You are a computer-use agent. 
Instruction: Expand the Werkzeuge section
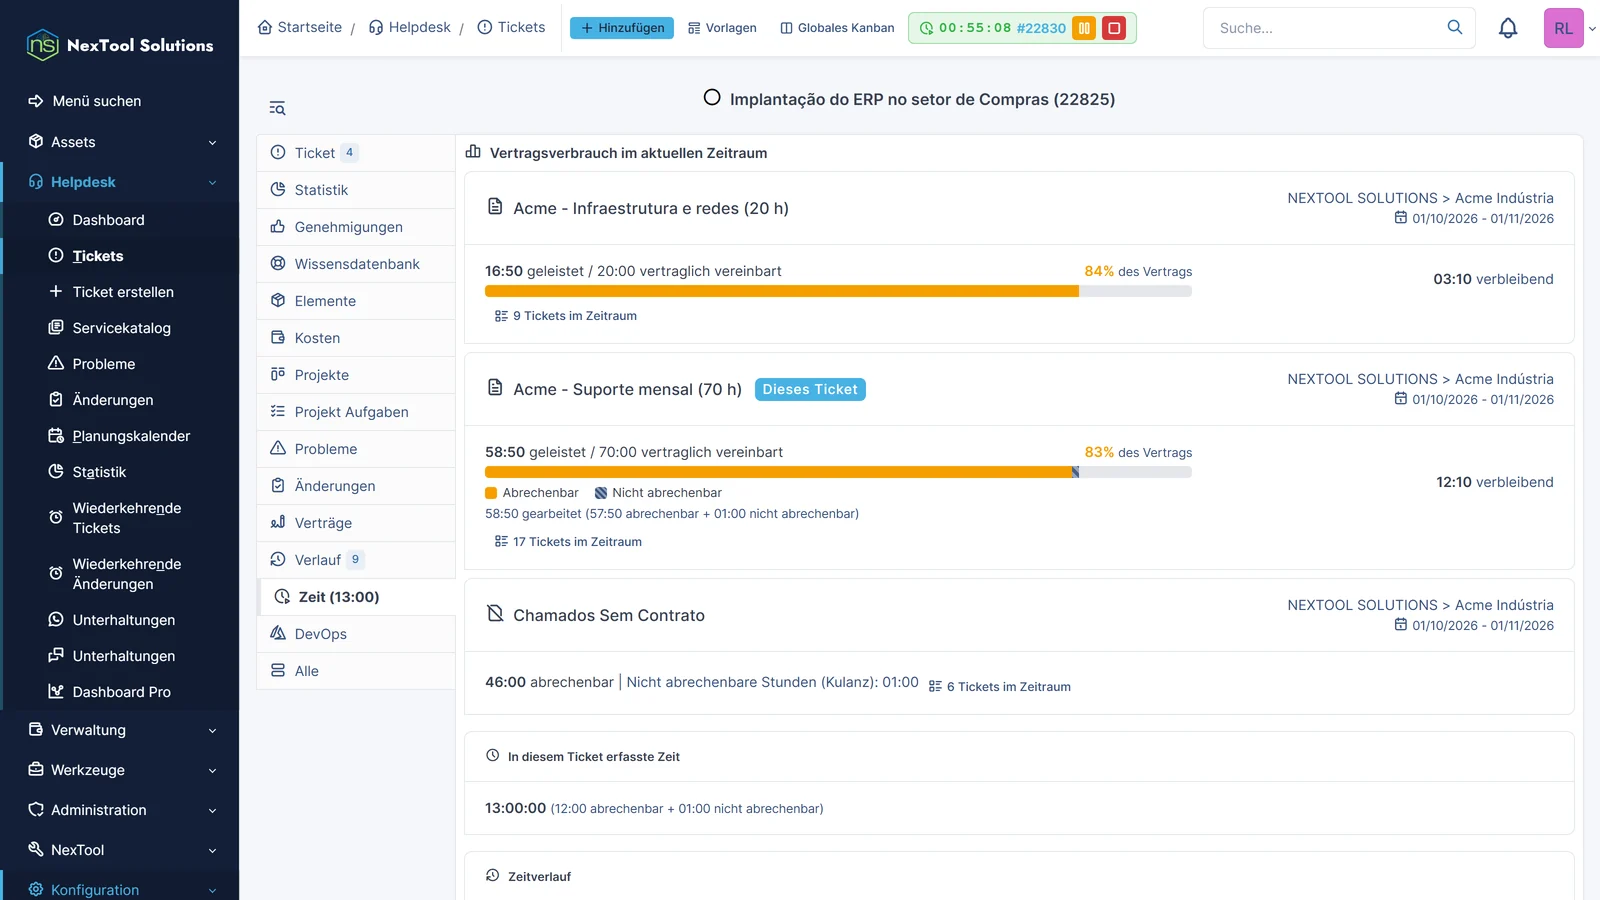120,770
